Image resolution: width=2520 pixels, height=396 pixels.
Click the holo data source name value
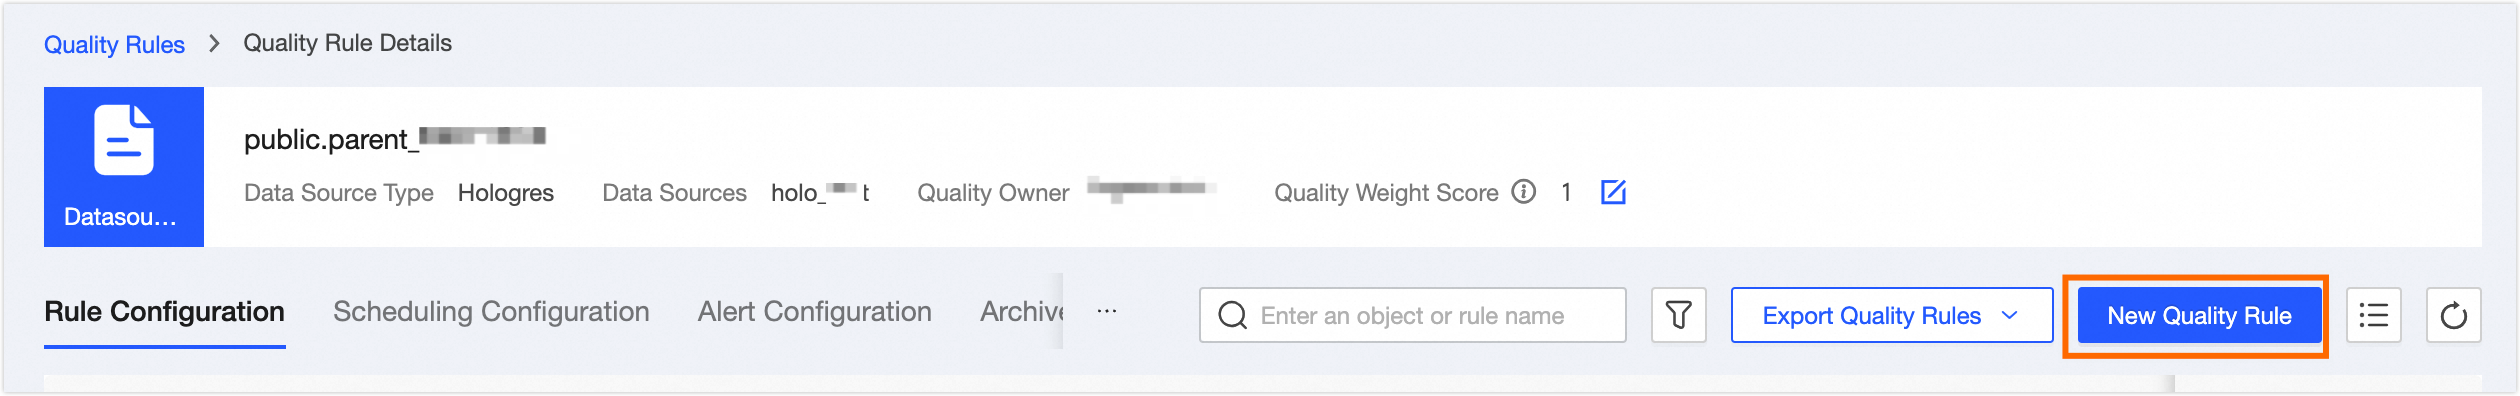coord(820,193)
